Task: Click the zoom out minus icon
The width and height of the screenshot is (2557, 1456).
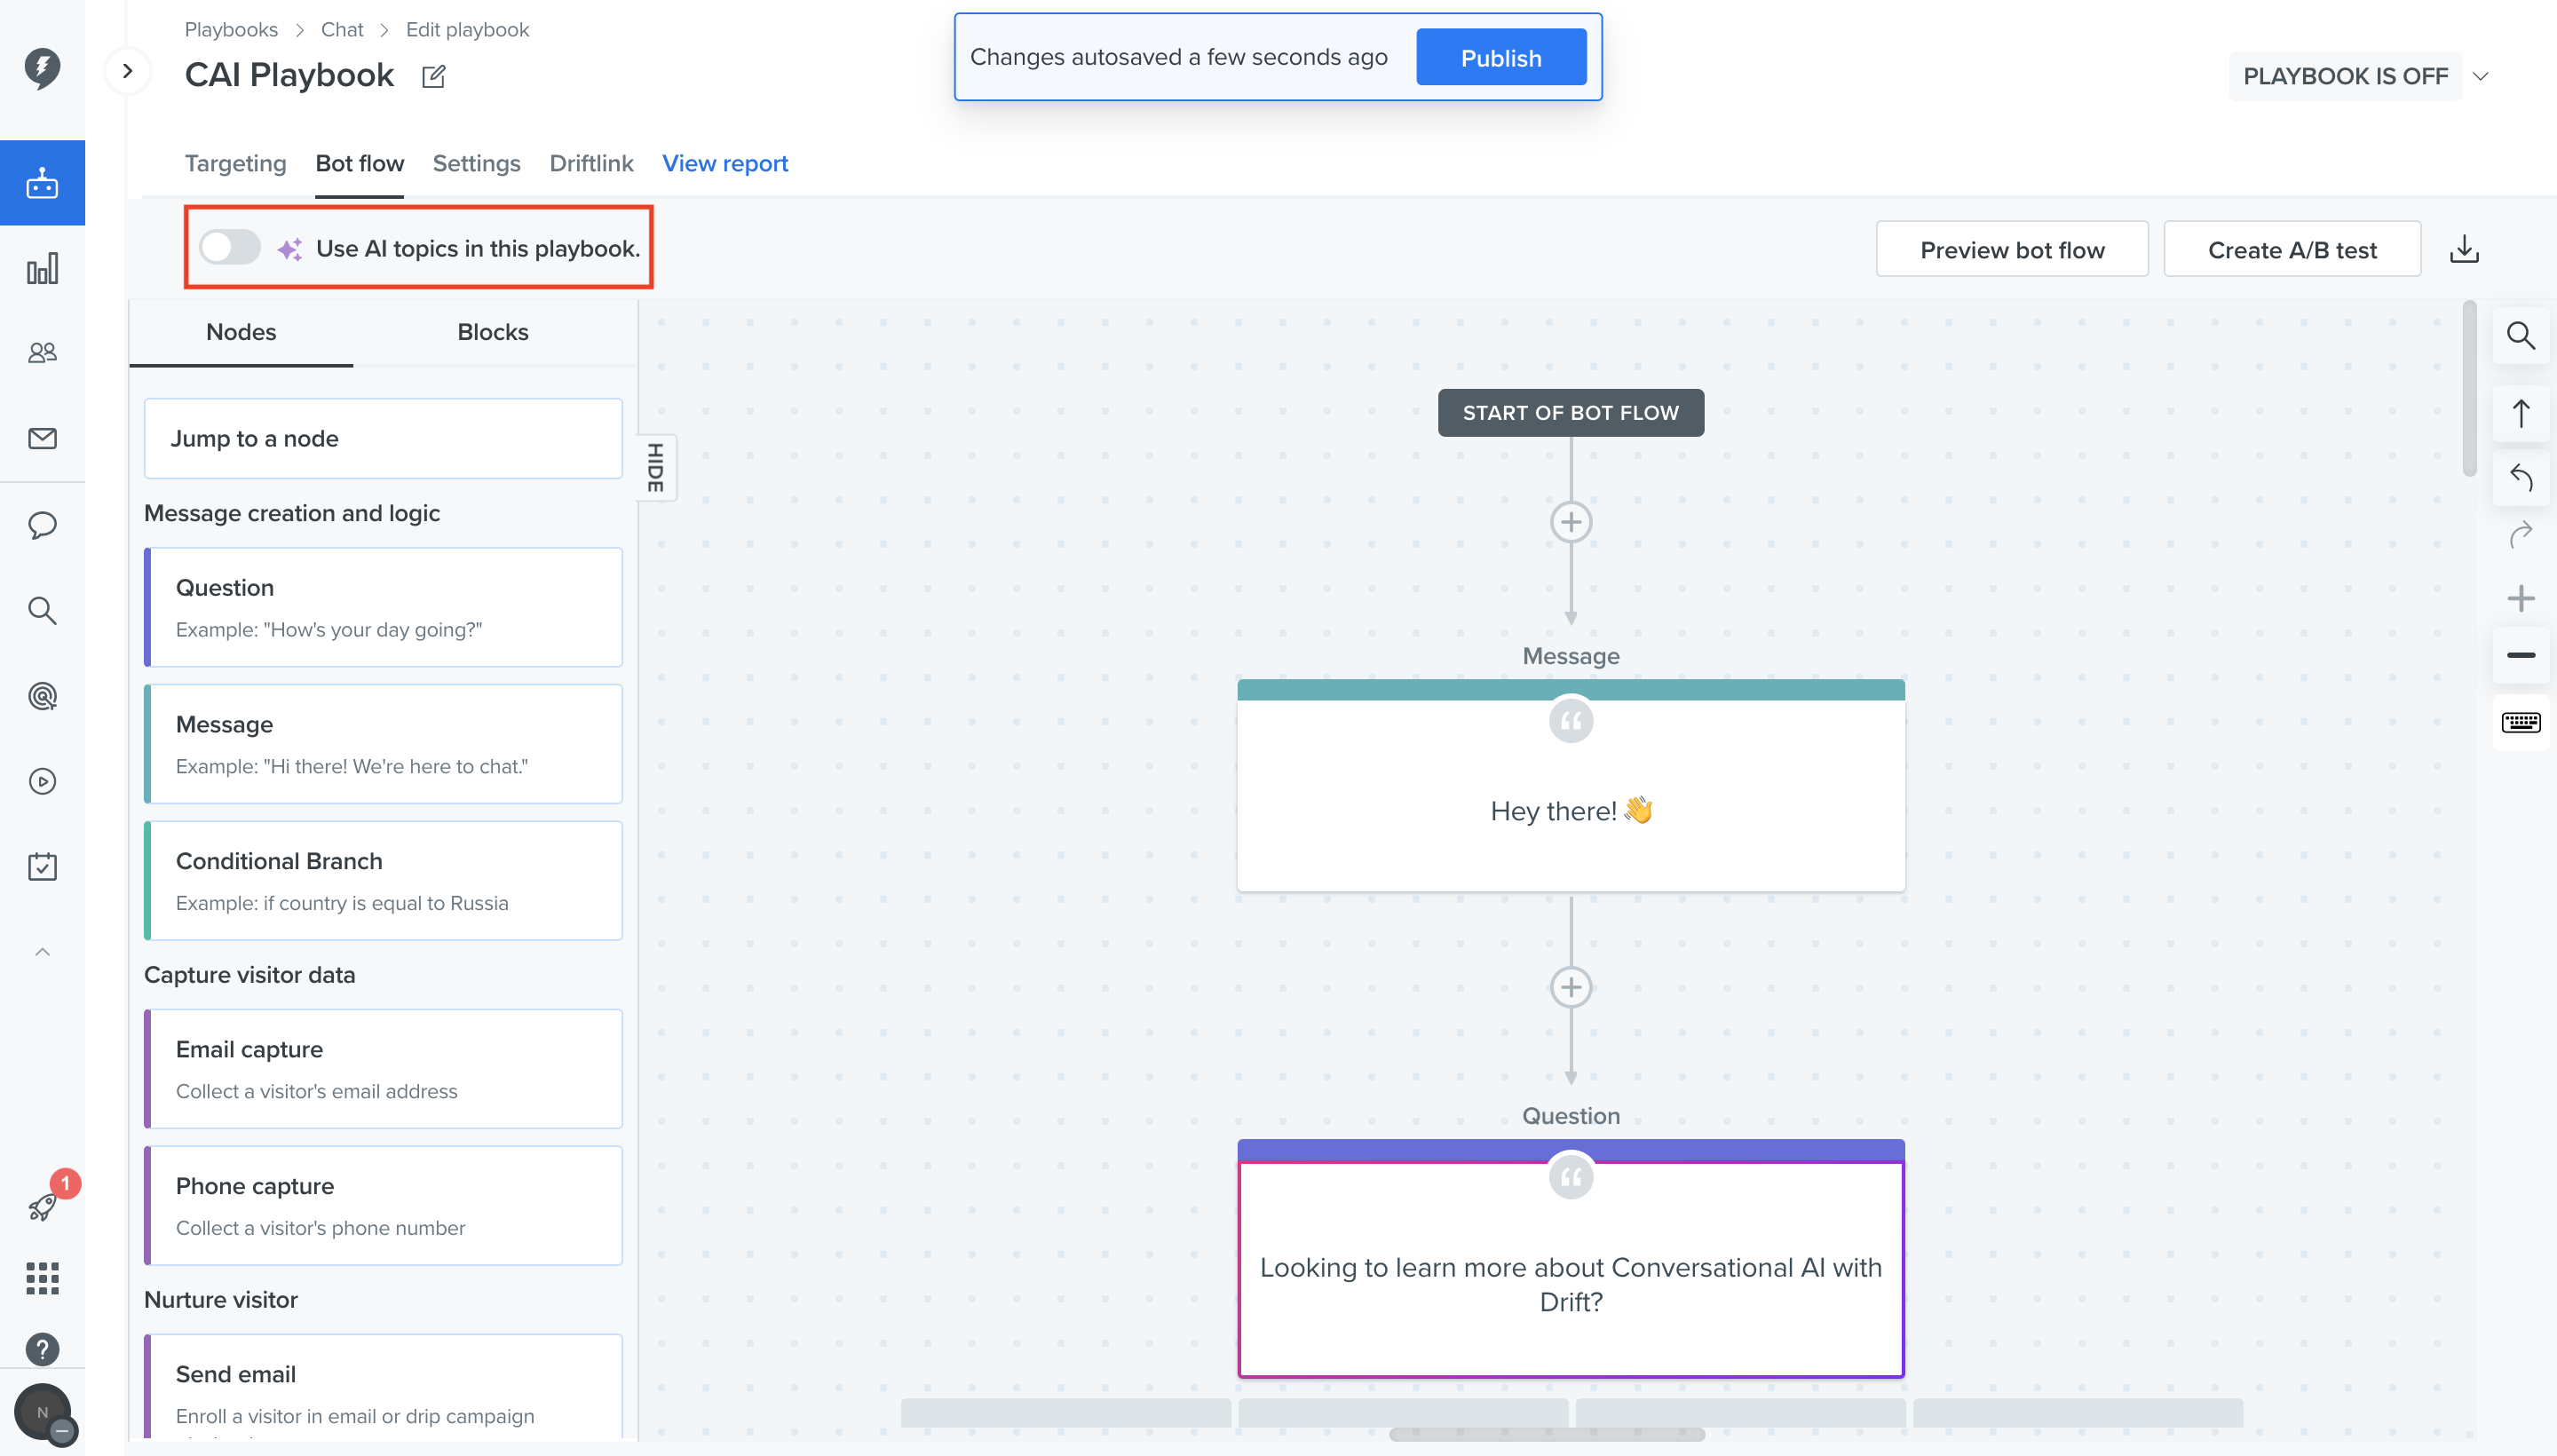Action: pos(2520,655)
